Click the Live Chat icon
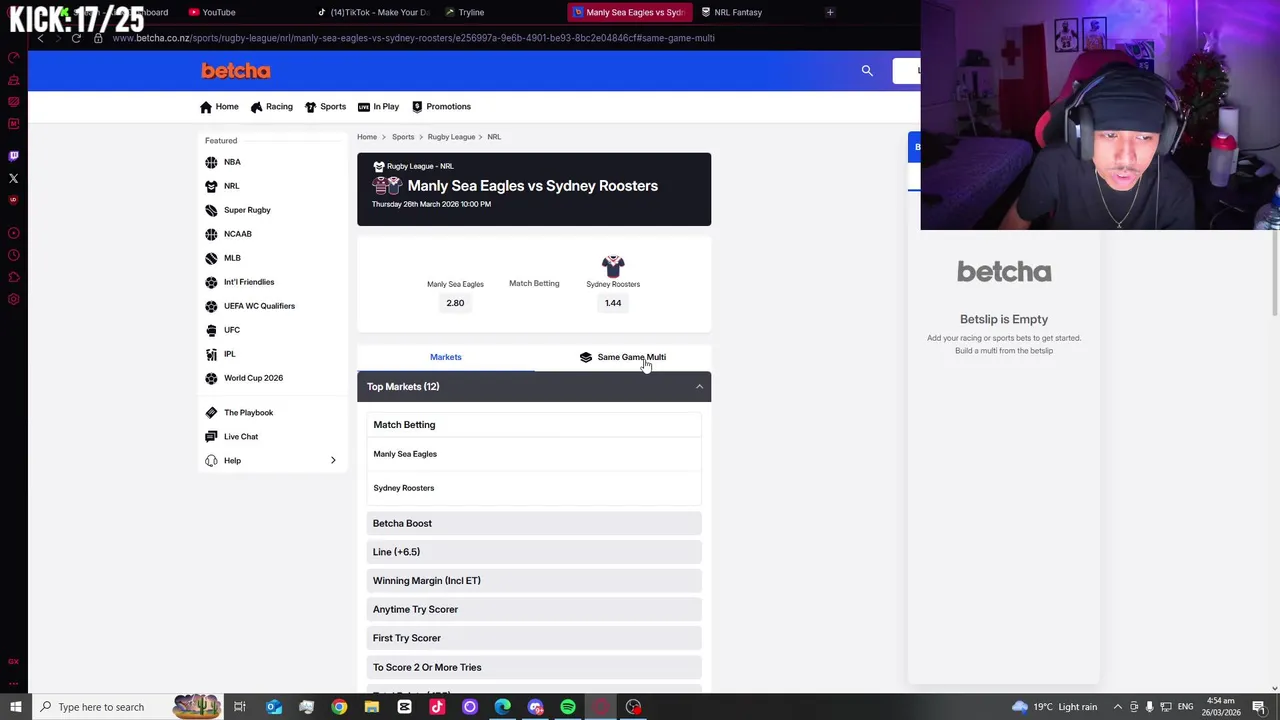This screenshot has width=1280, height=720. click(211, 436)
